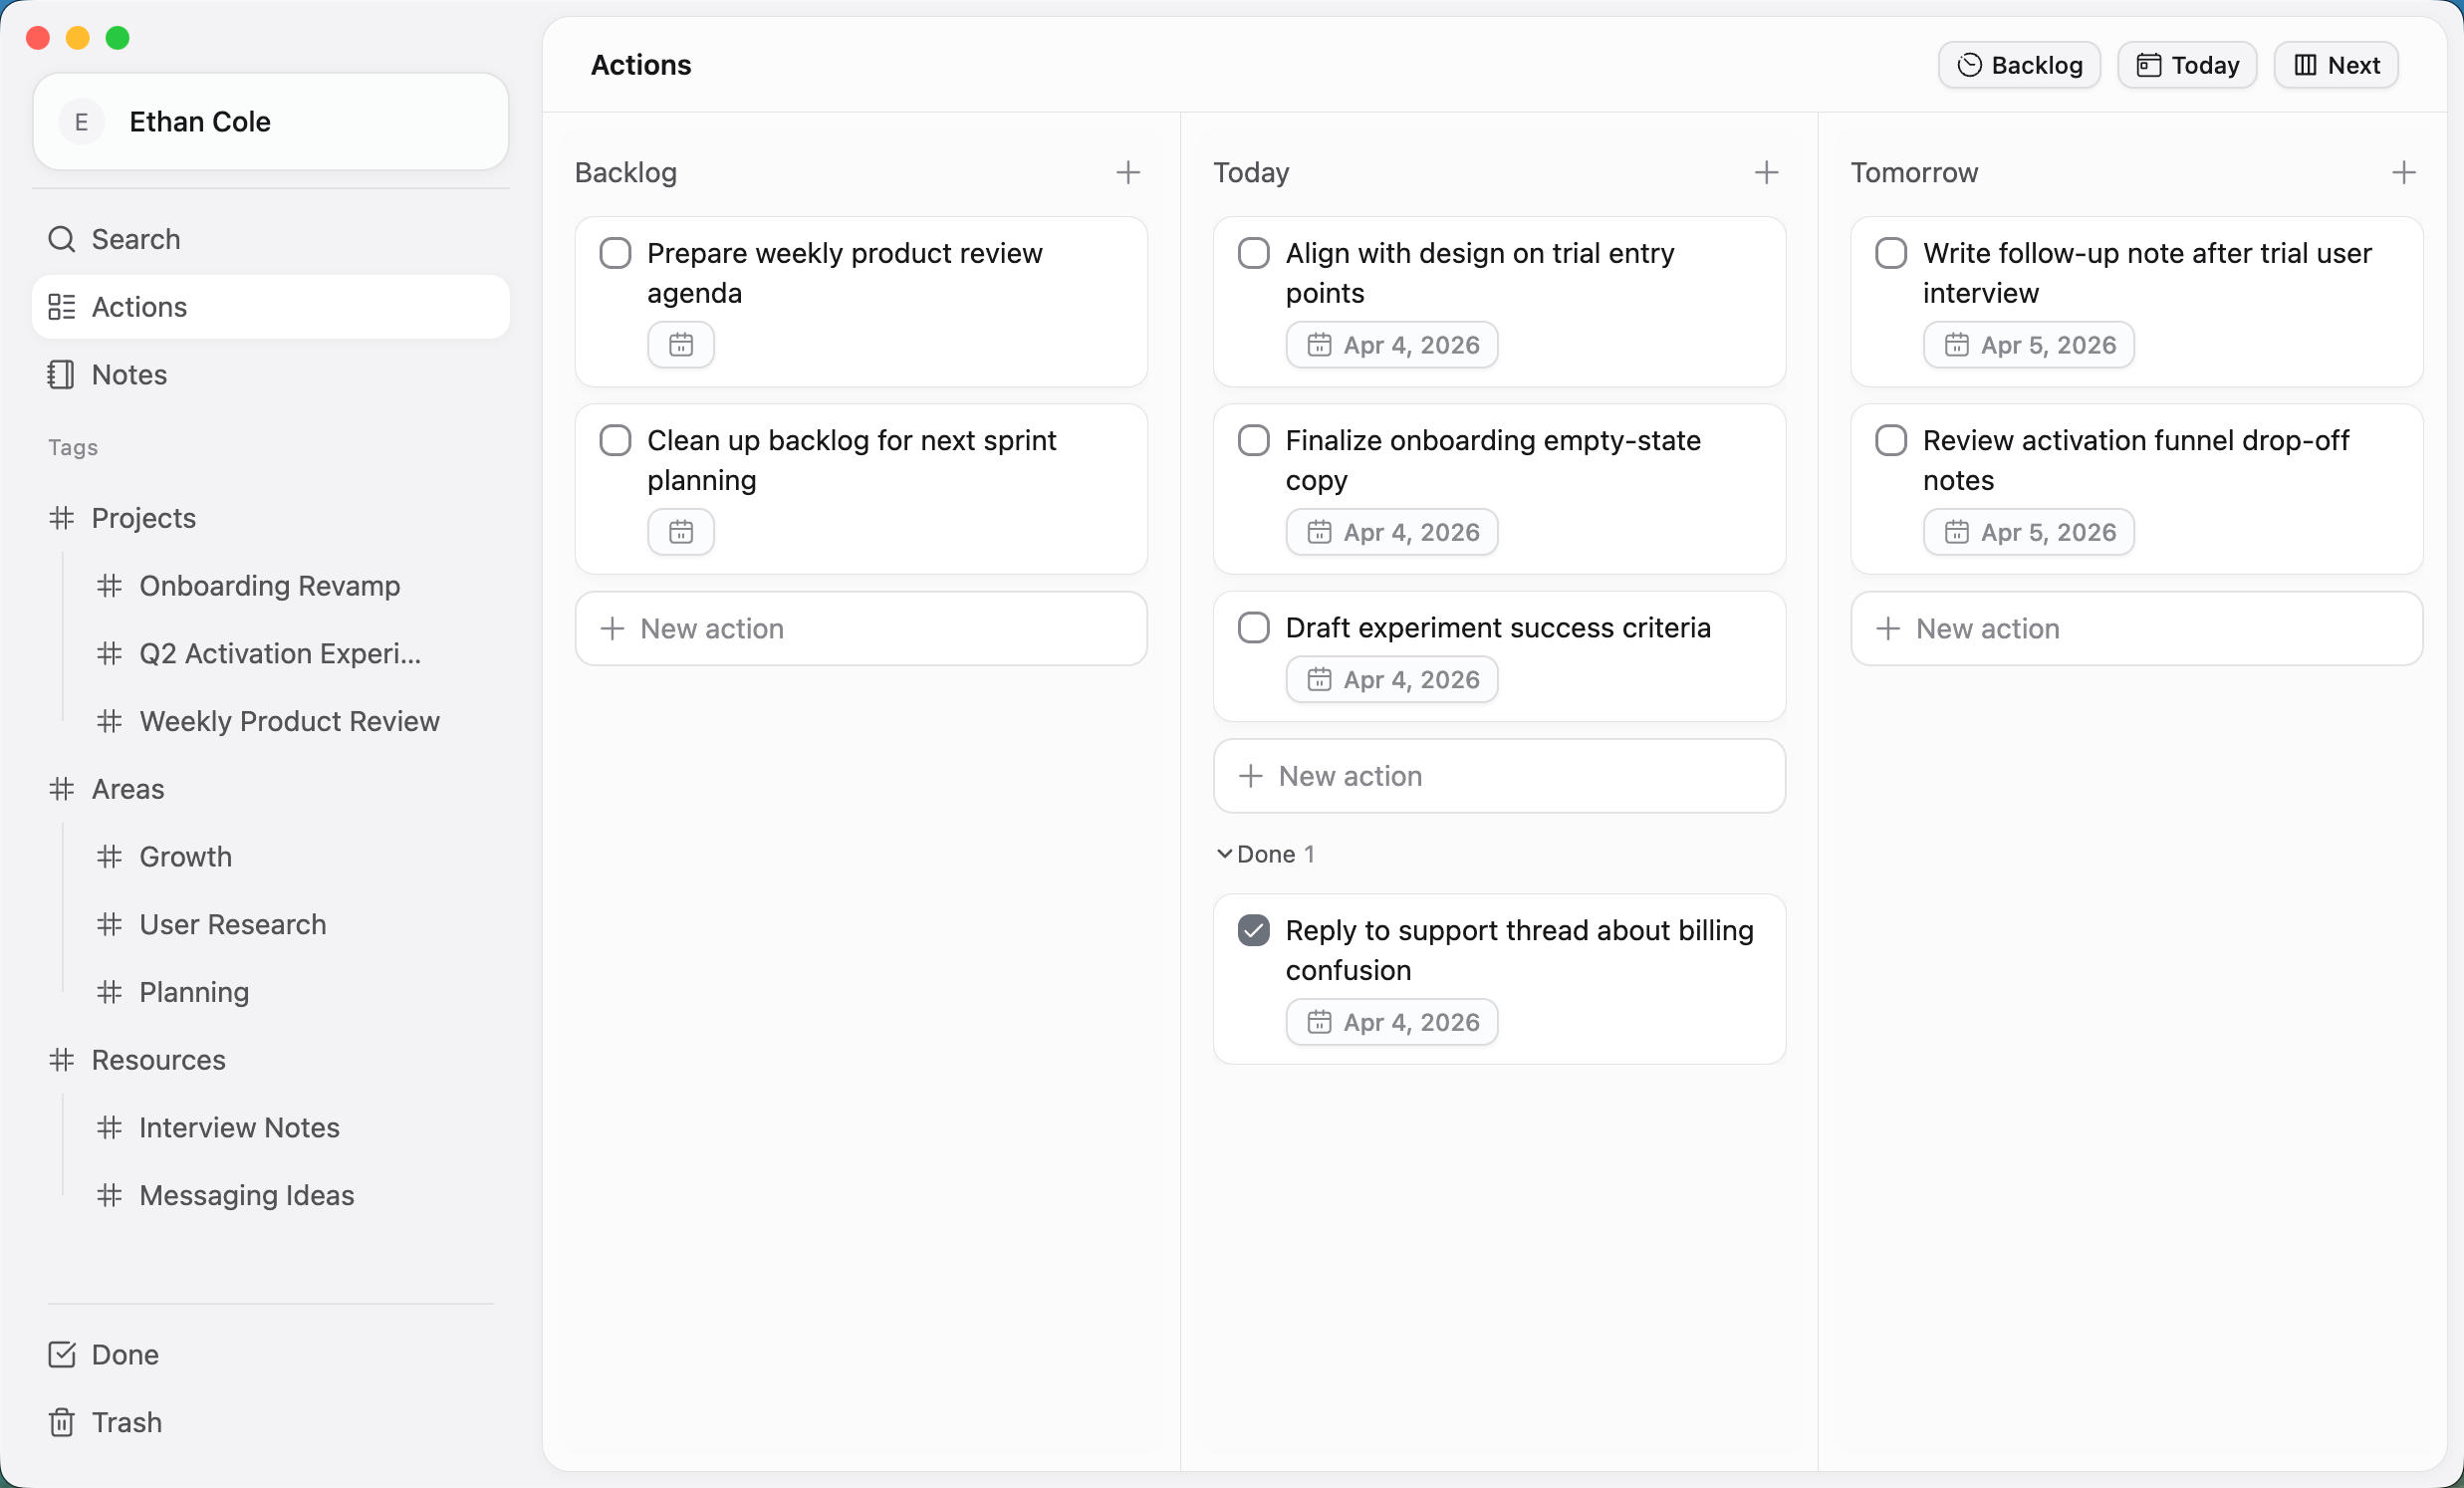Open the Trash
The width and height of the screenshot is (2464, 1488).
pyautogui.click(x=126, y=1422)
